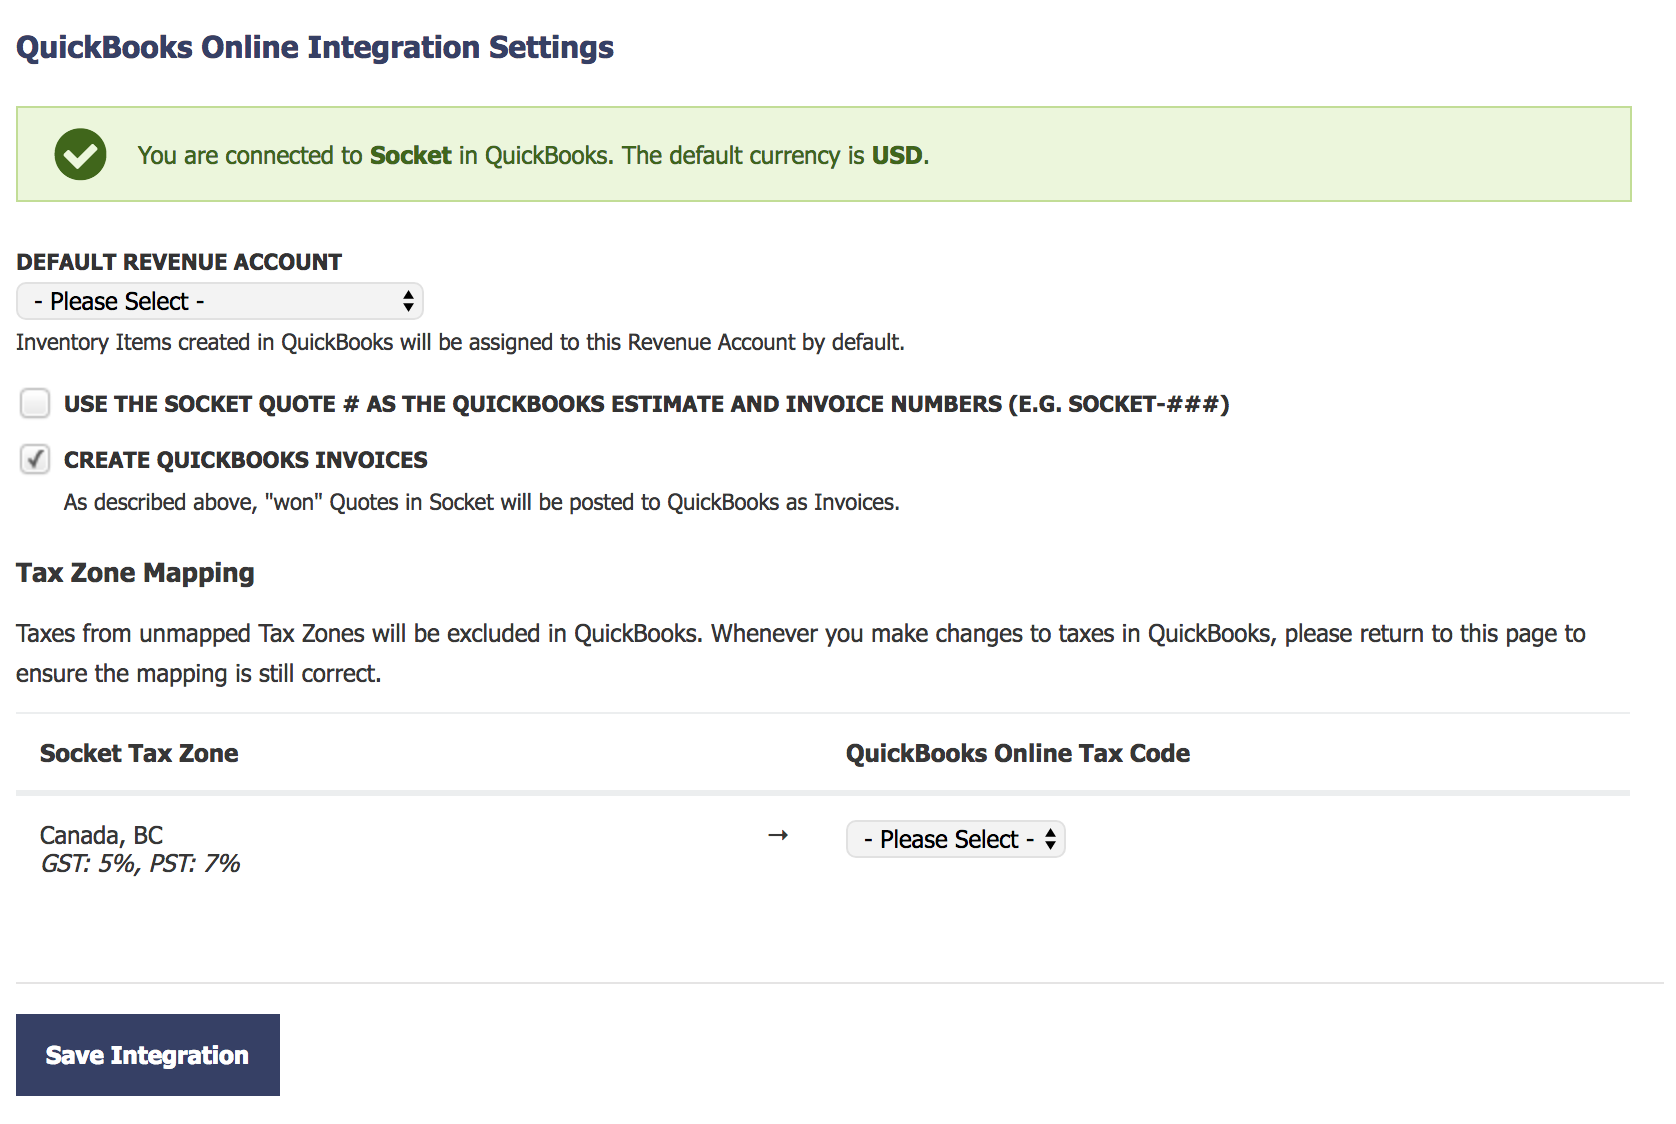The image size is (1676, 1124).
Task: Click the Default Revenue Account field label
Action: pyautogui.click(x=179, y=262)
